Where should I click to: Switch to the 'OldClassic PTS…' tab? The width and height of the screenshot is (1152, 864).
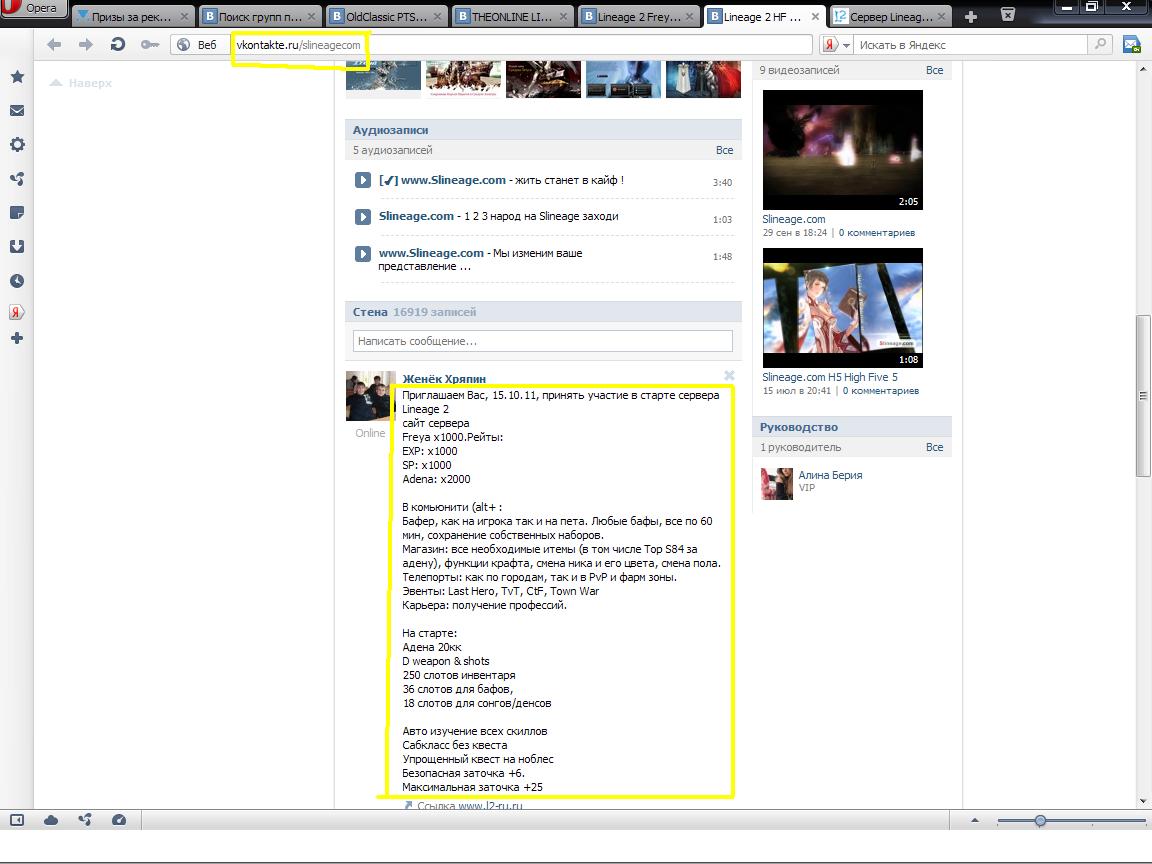[x=386, y=16]
